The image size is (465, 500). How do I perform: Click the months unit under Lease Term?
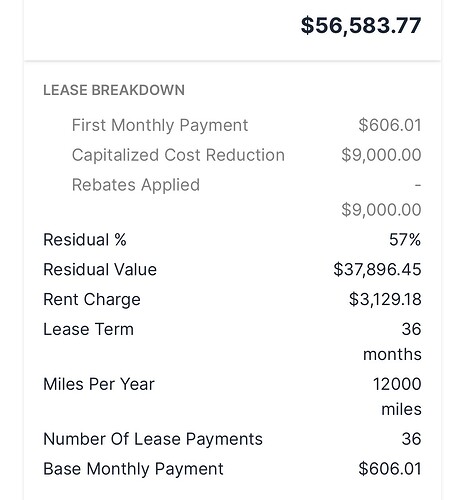click(392, 354)
